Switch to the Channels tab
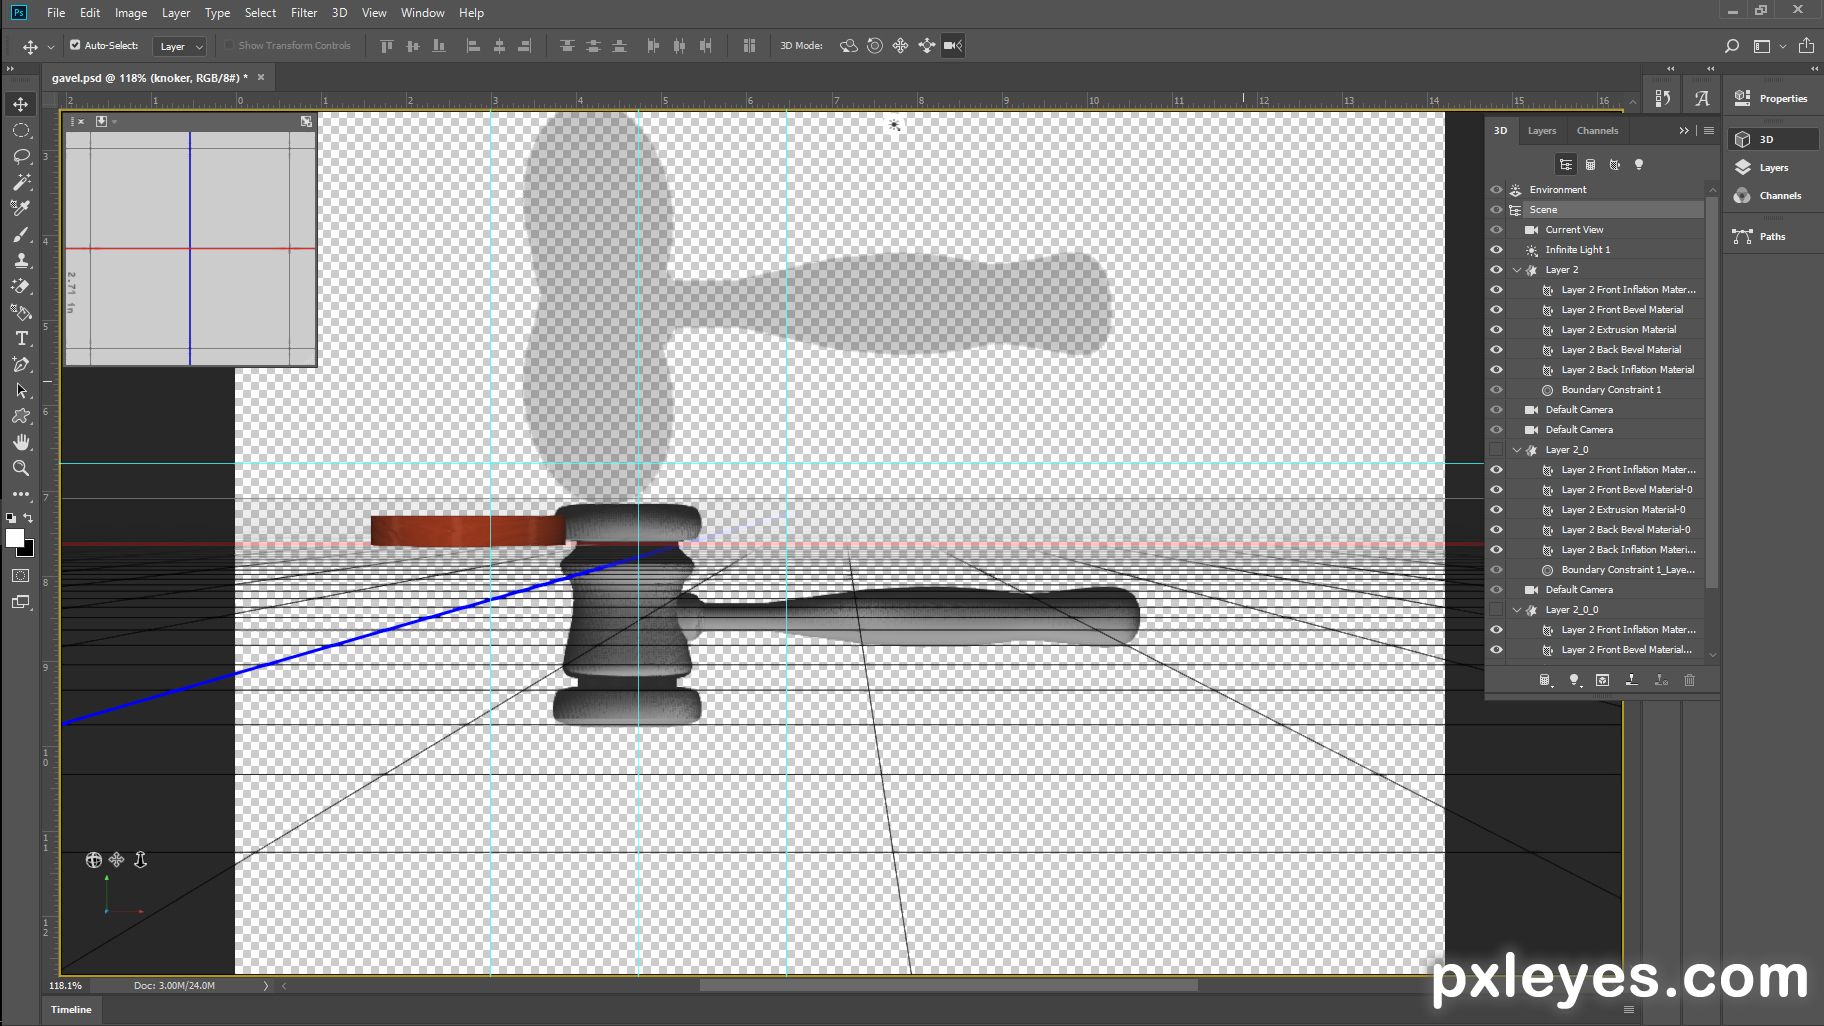This screenshot has height=1026, width=1824. [x=1597, y=131]
